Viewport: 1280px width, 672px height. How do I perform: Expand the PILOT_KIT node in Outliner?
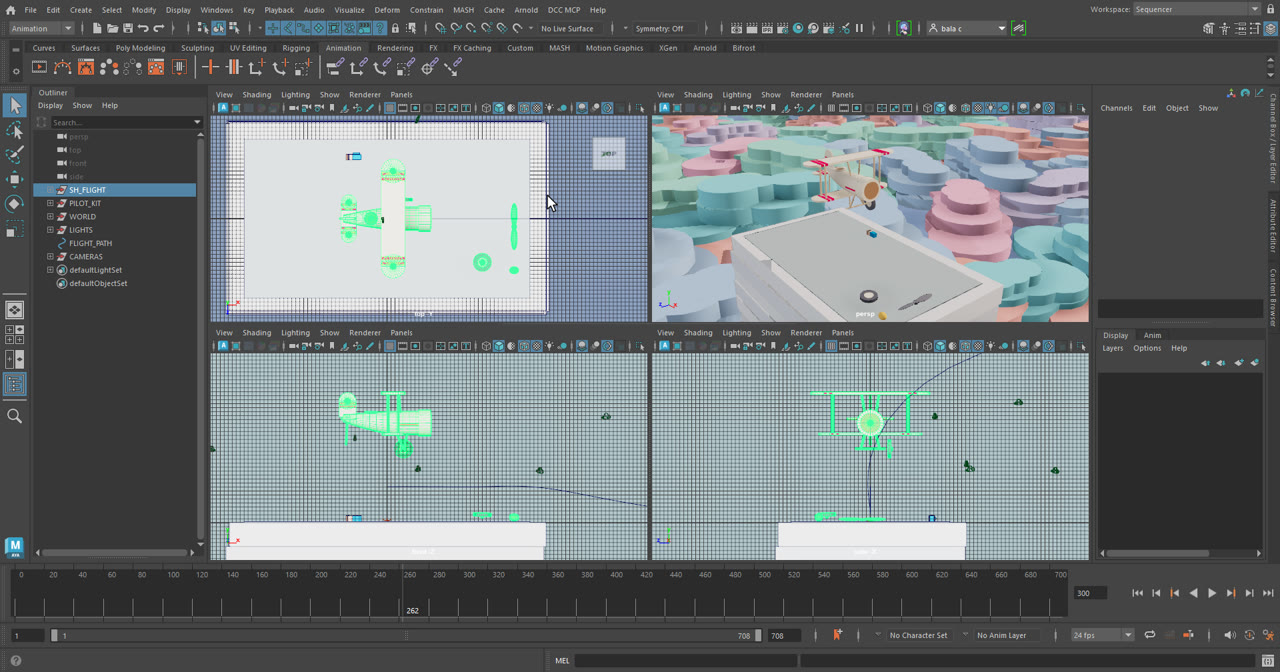coord(50,203)
